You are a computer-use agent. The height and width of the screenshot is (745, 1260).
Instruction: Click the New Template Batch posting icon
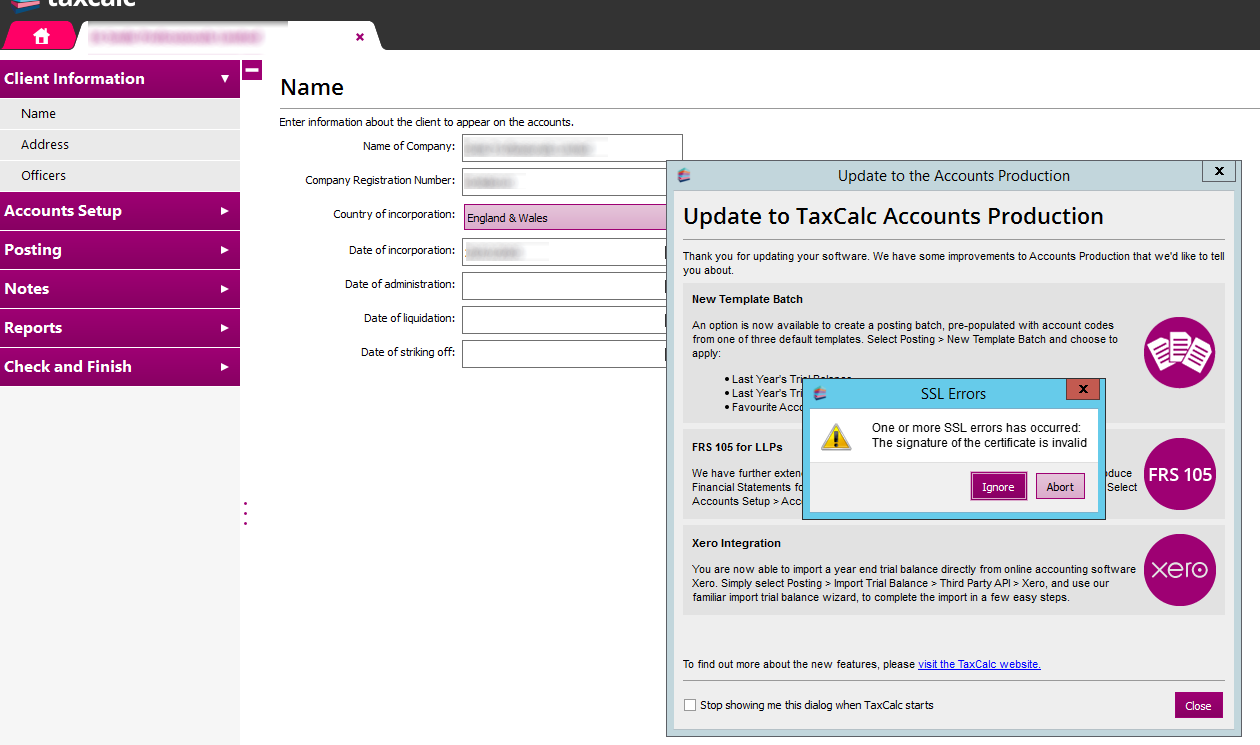click(x=1179, y=352)
